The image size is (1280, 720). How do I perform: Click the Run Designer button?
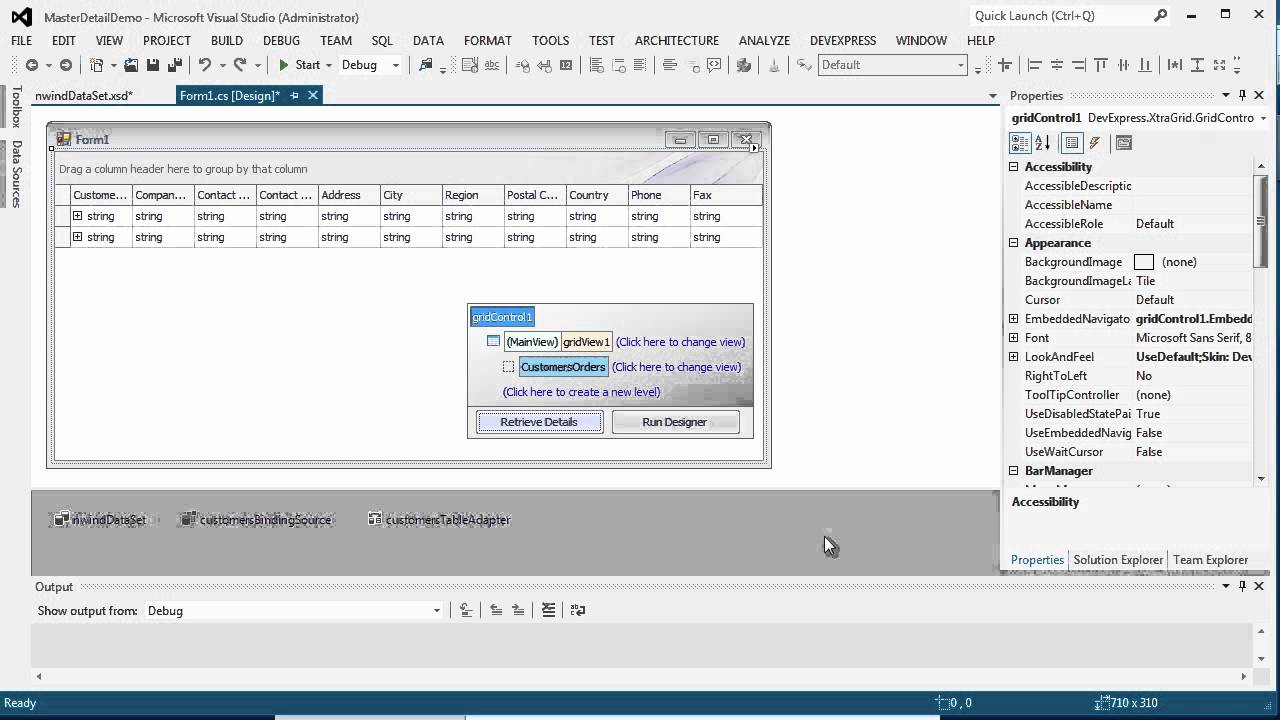coord(675,422)
